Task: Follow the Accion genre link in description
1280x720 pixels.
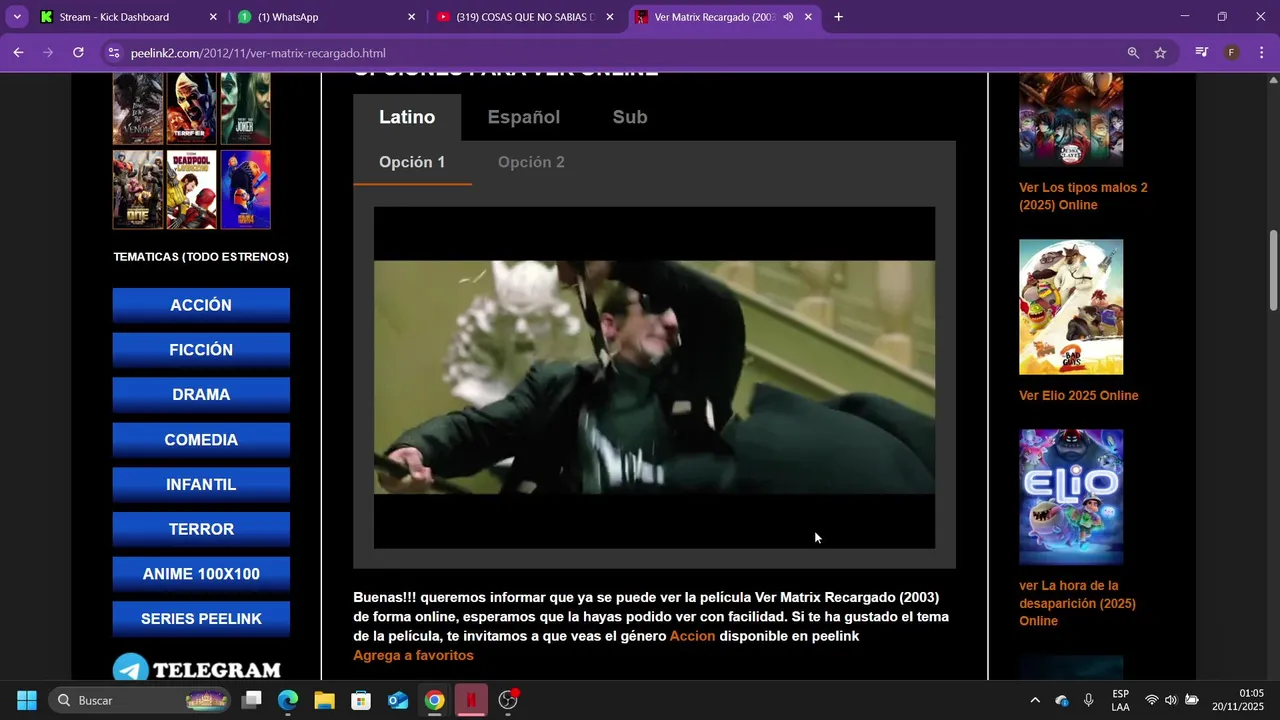Action: click(692, 636)
